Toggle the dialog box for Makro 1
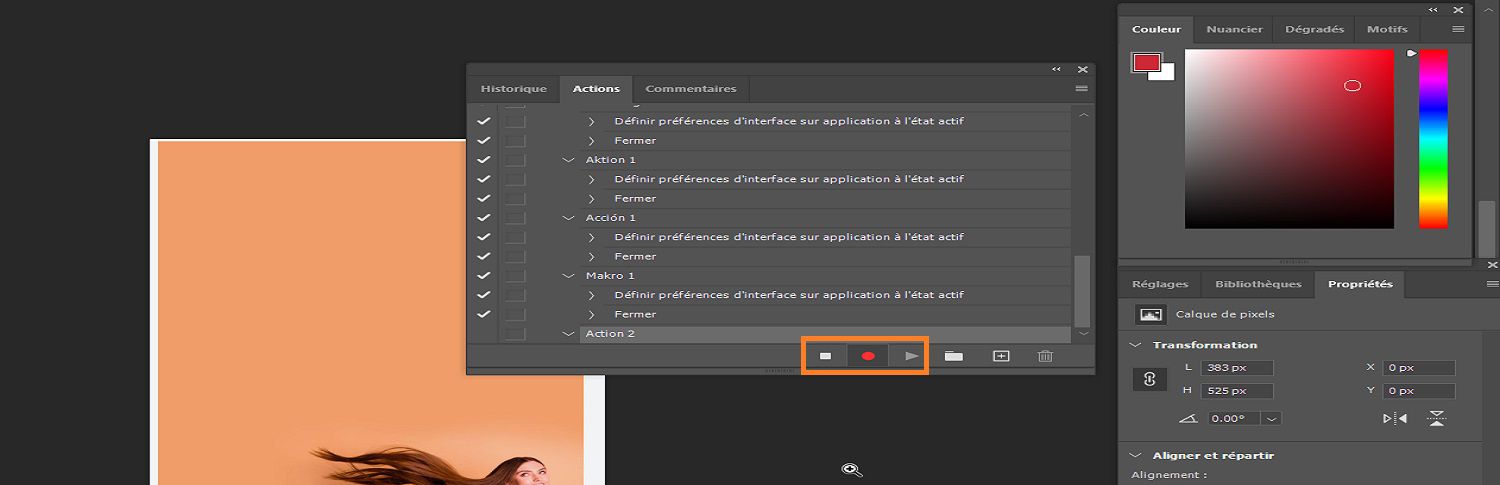 point(515,276)
